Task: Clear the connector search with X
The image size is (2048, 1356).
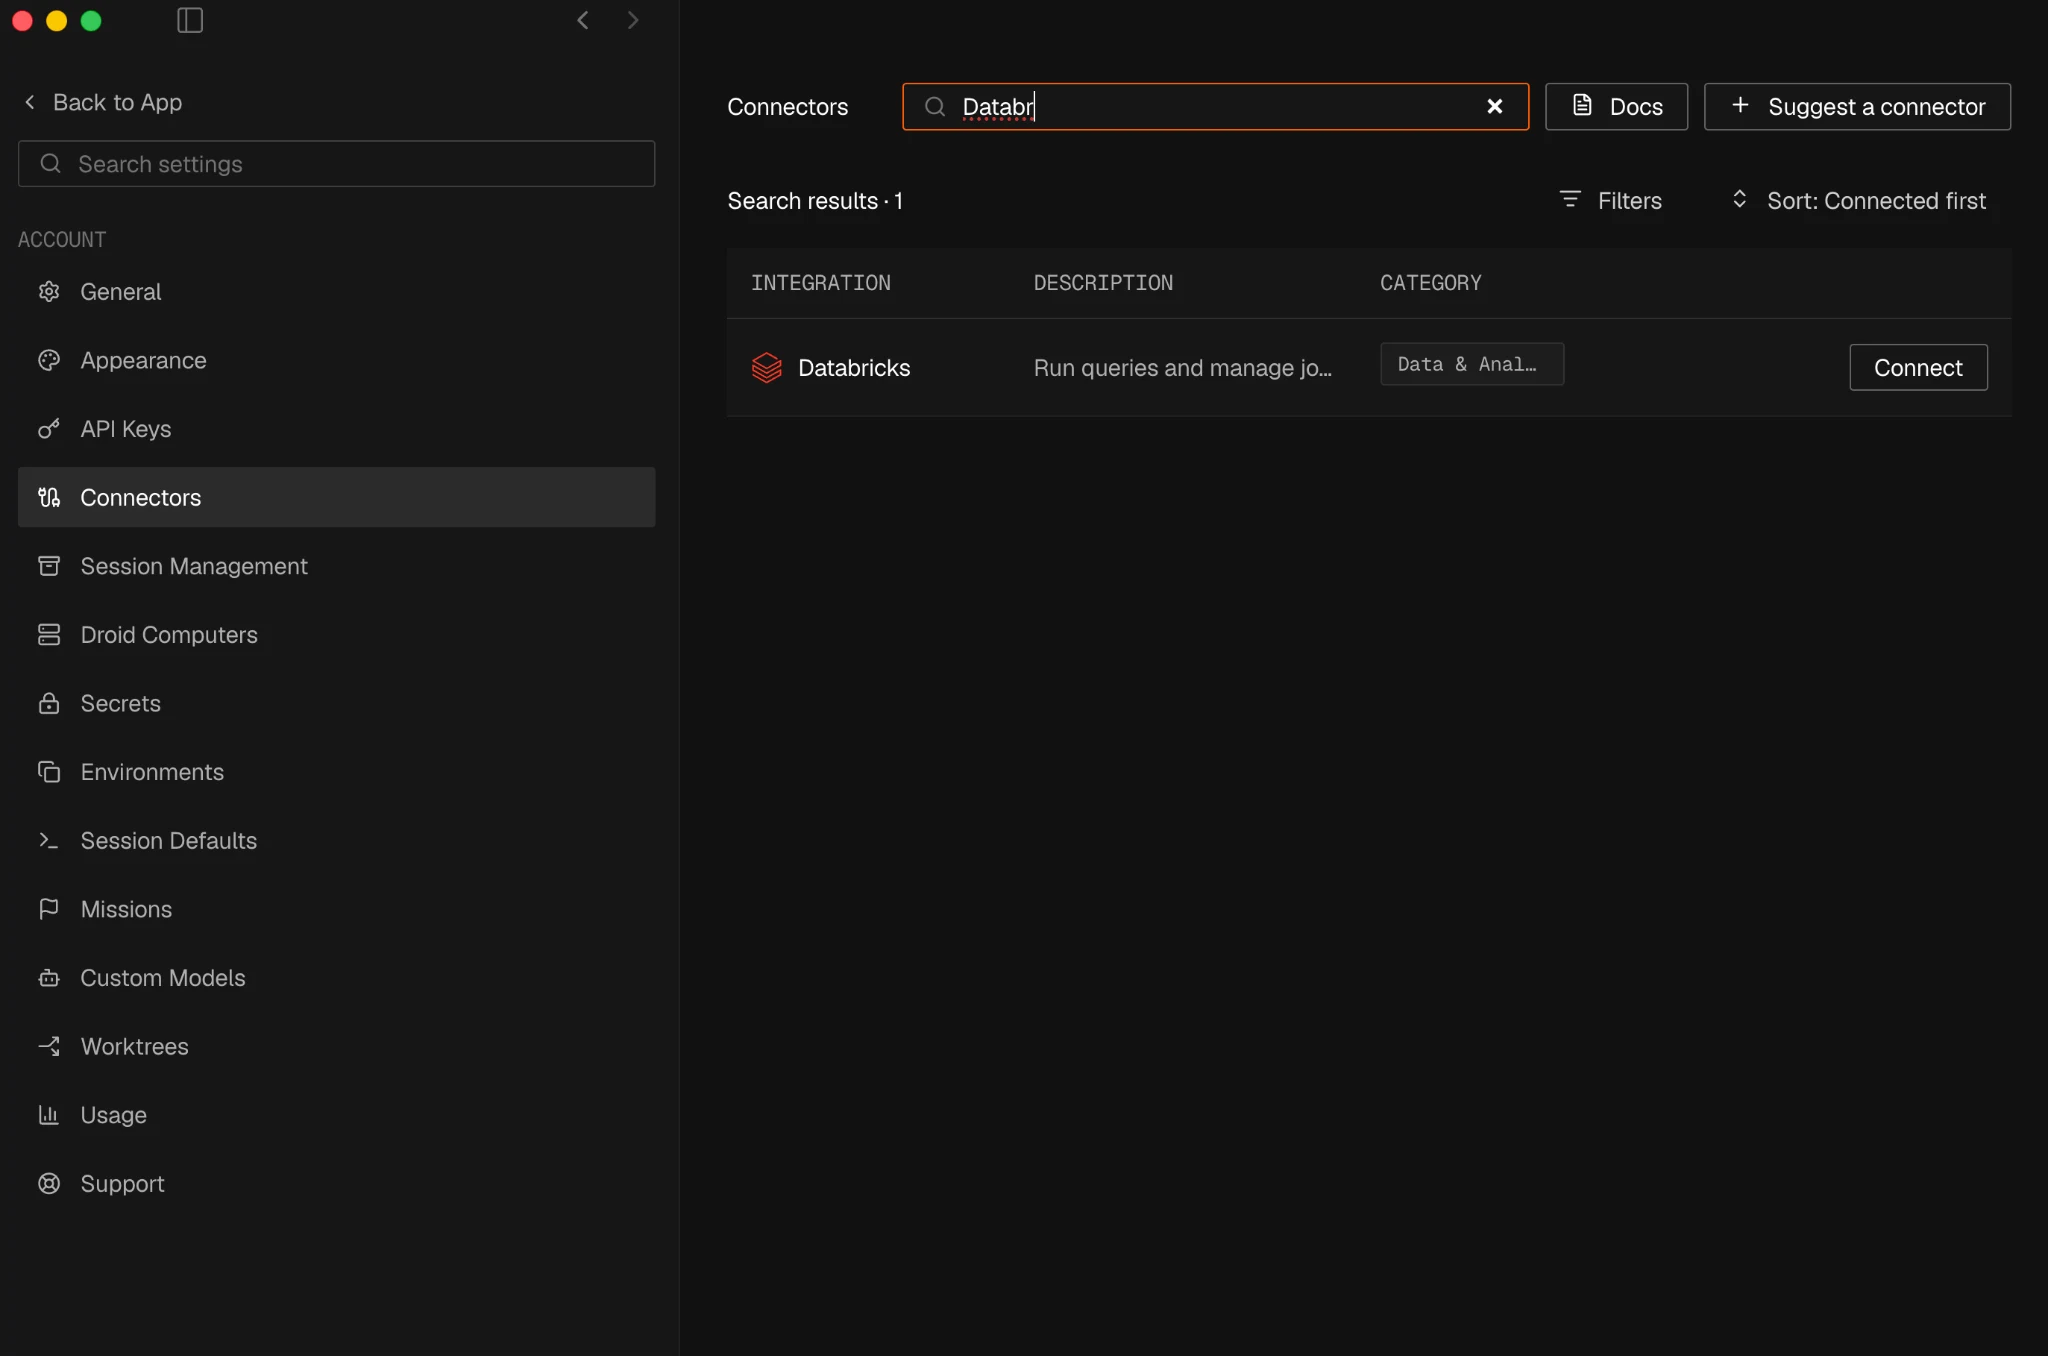Action: (1495, 106)
